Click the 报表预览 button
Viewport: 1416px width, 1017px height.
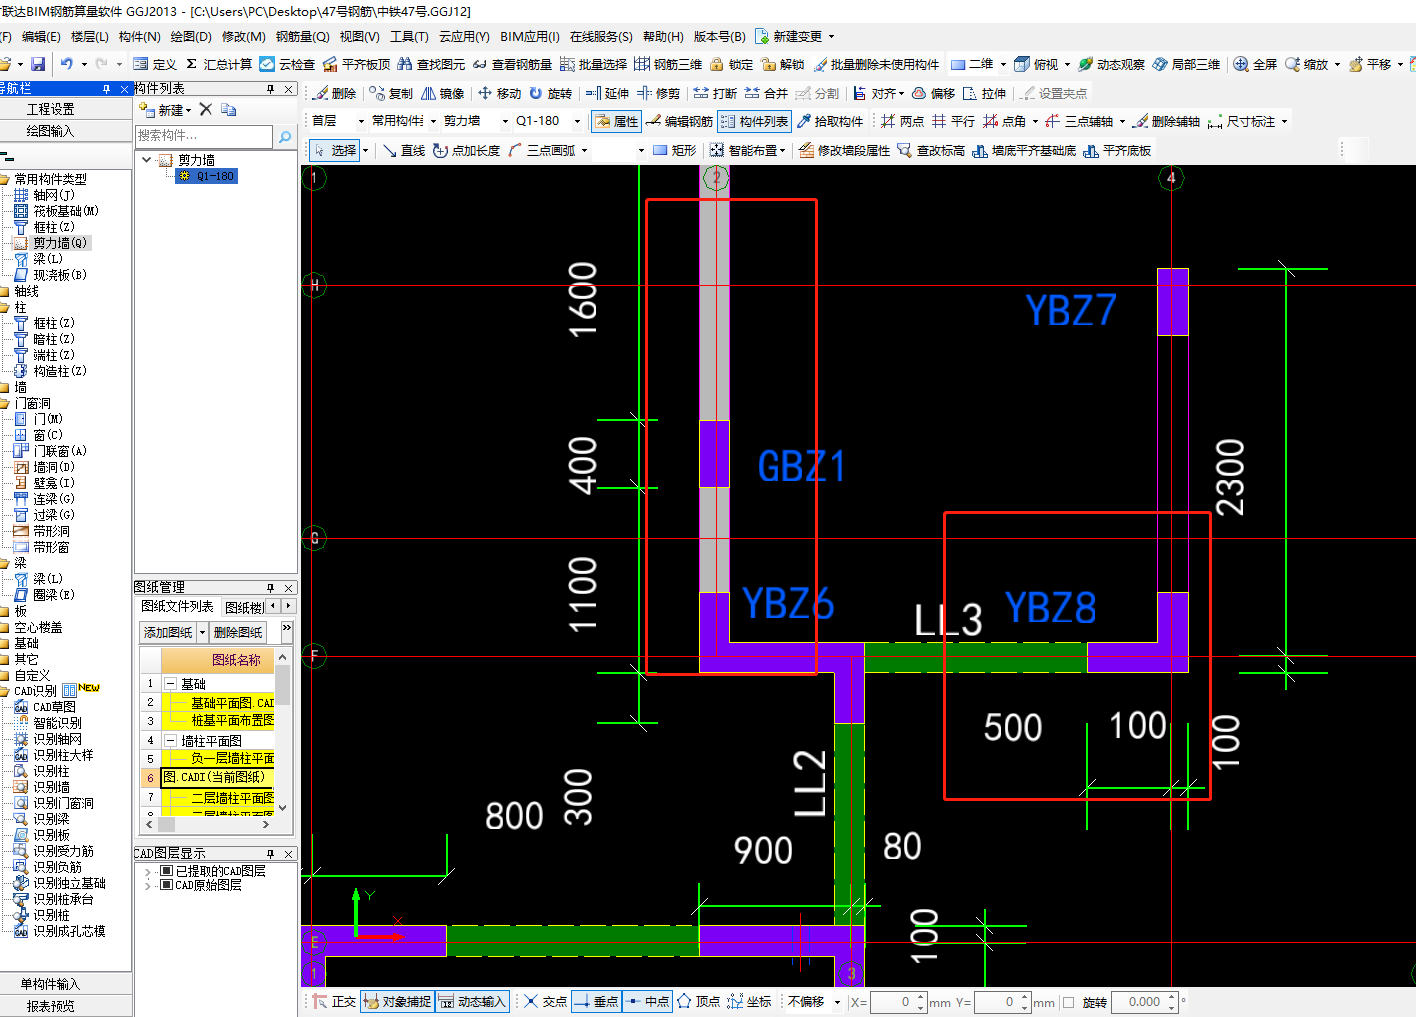click(50, 1006)
